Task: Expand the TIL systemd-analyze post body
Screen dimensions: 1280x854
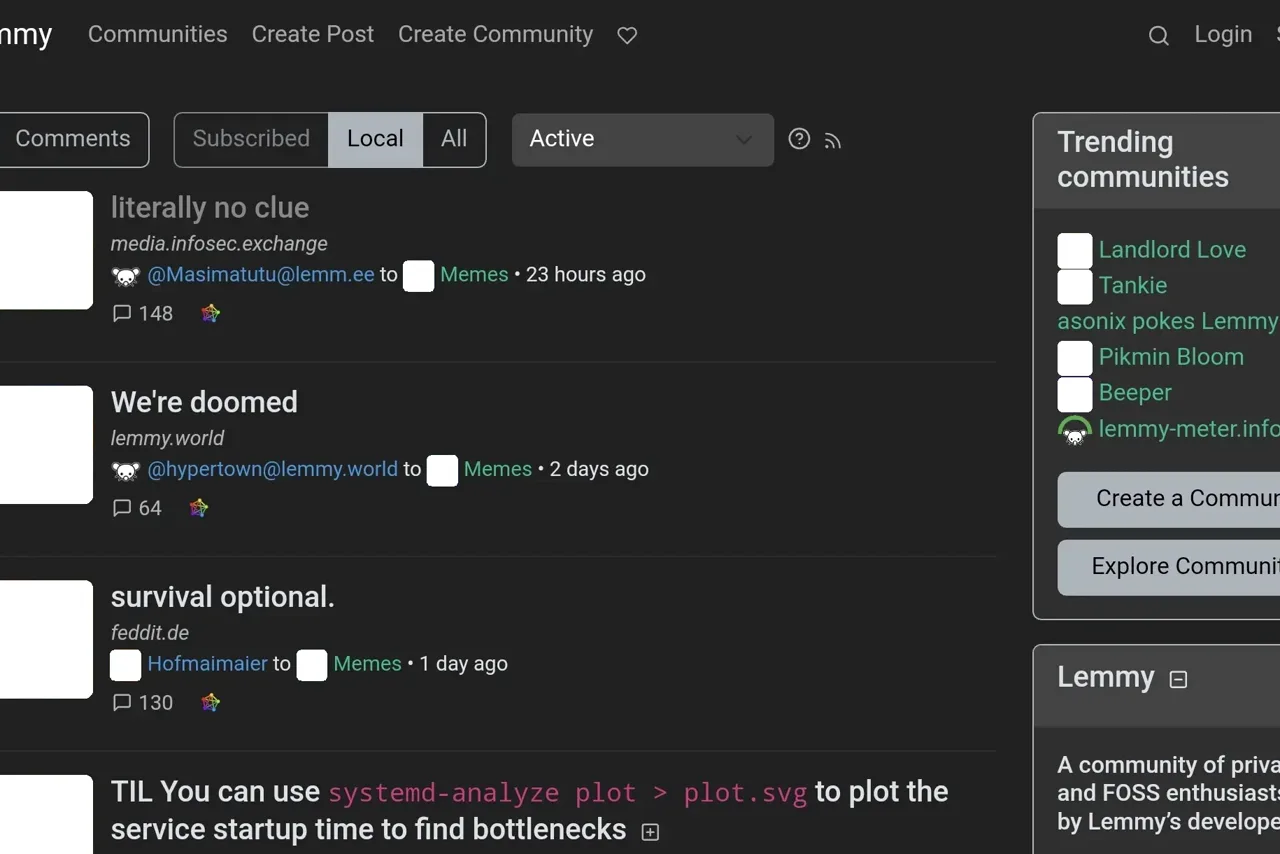Action: [x=650, y=832]
